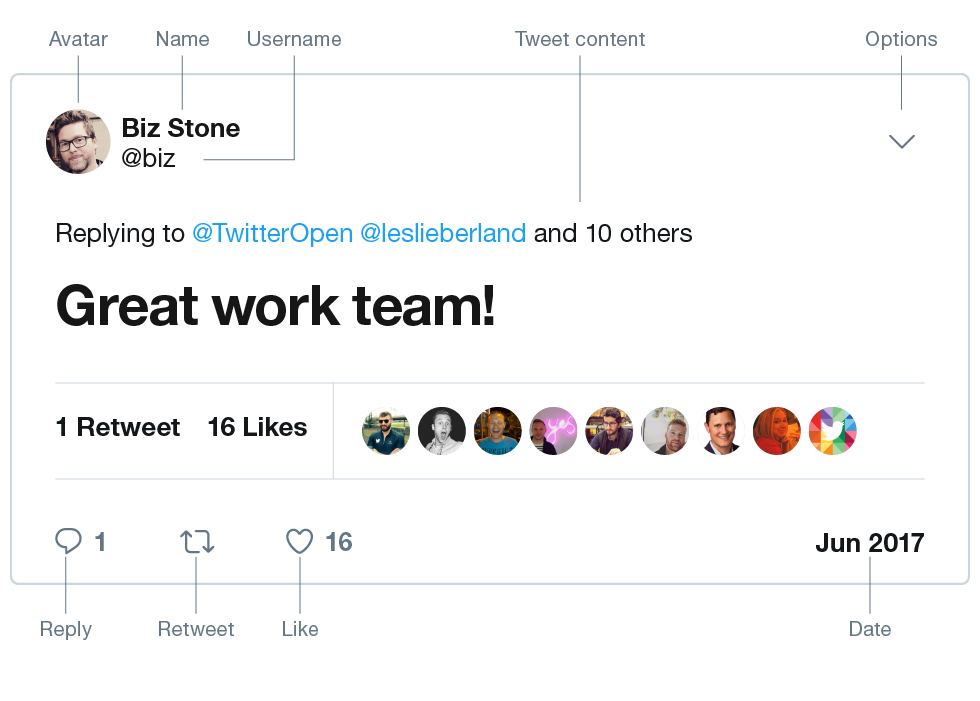Show the 'and 10 others' recipients

(x=613, y=234)
